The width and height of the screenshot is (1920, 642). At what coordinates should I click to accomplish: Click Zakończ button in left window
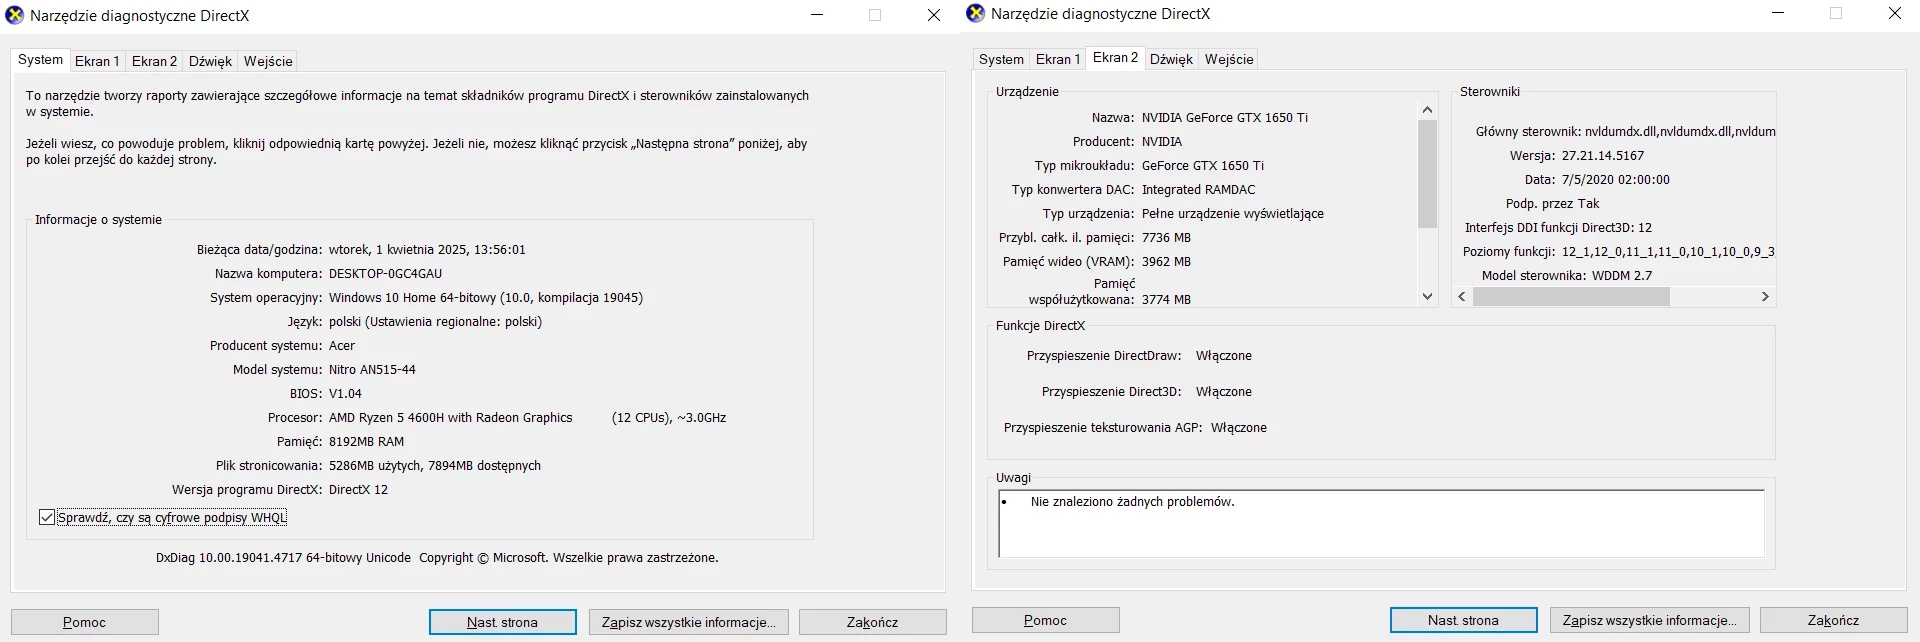pyautogui.click(x=873, y=622)
